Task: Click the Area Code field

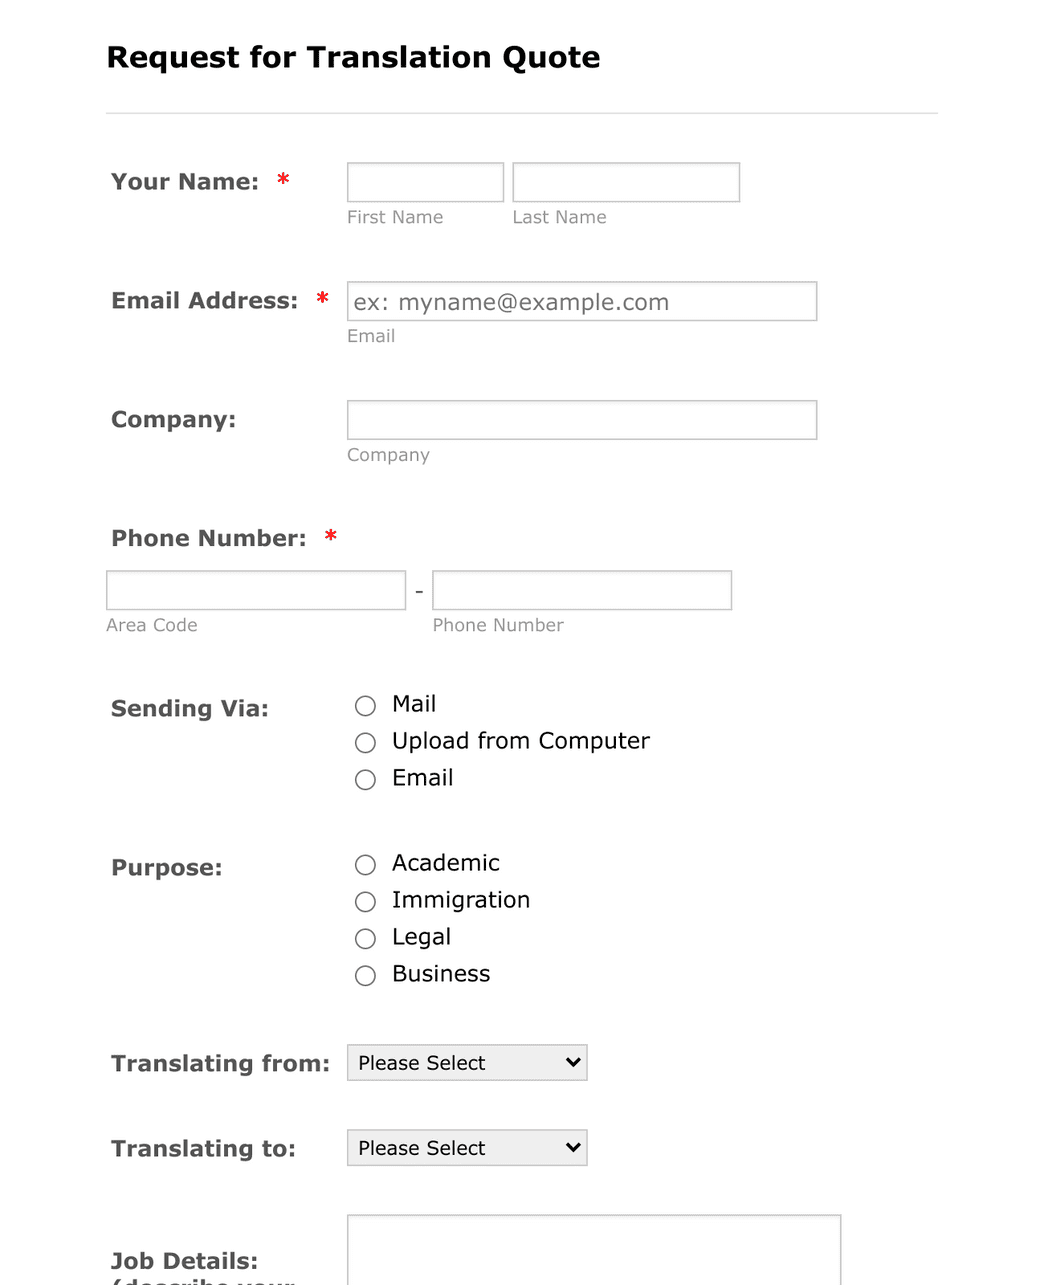Action: click(255, 589)
